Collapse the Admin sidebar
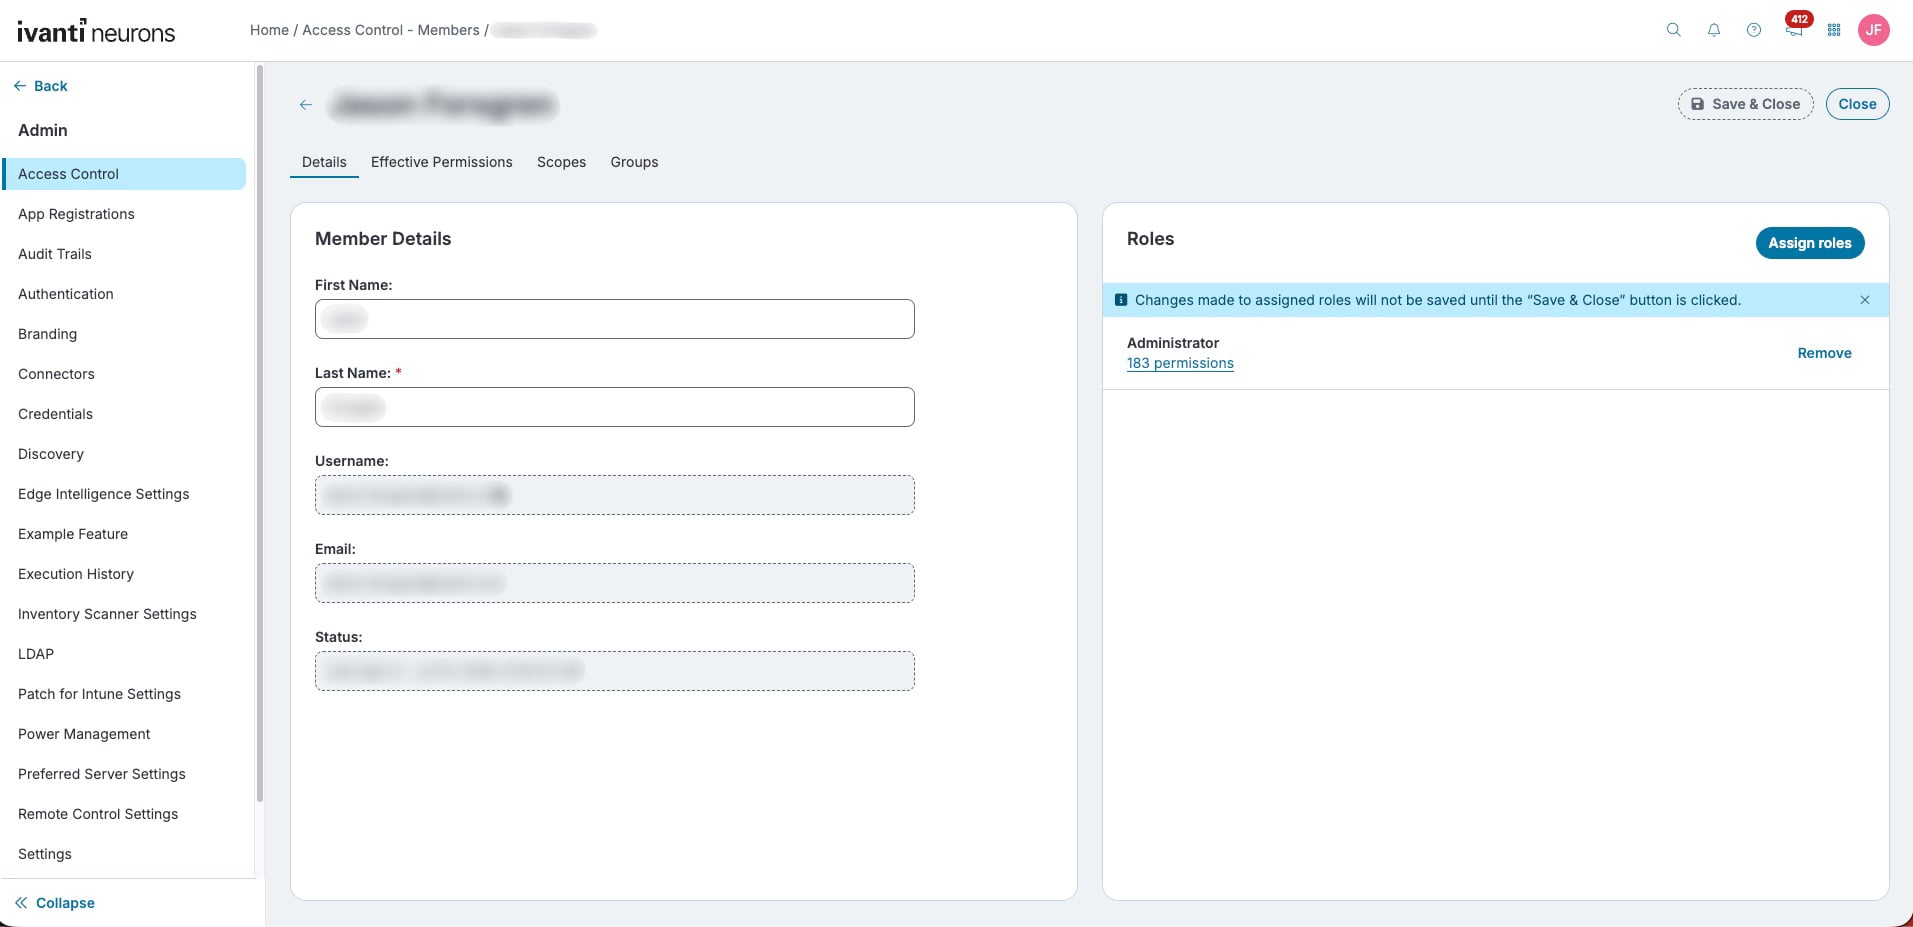The width and height of the screenshot is (1913, 927). tap(55, 903)
